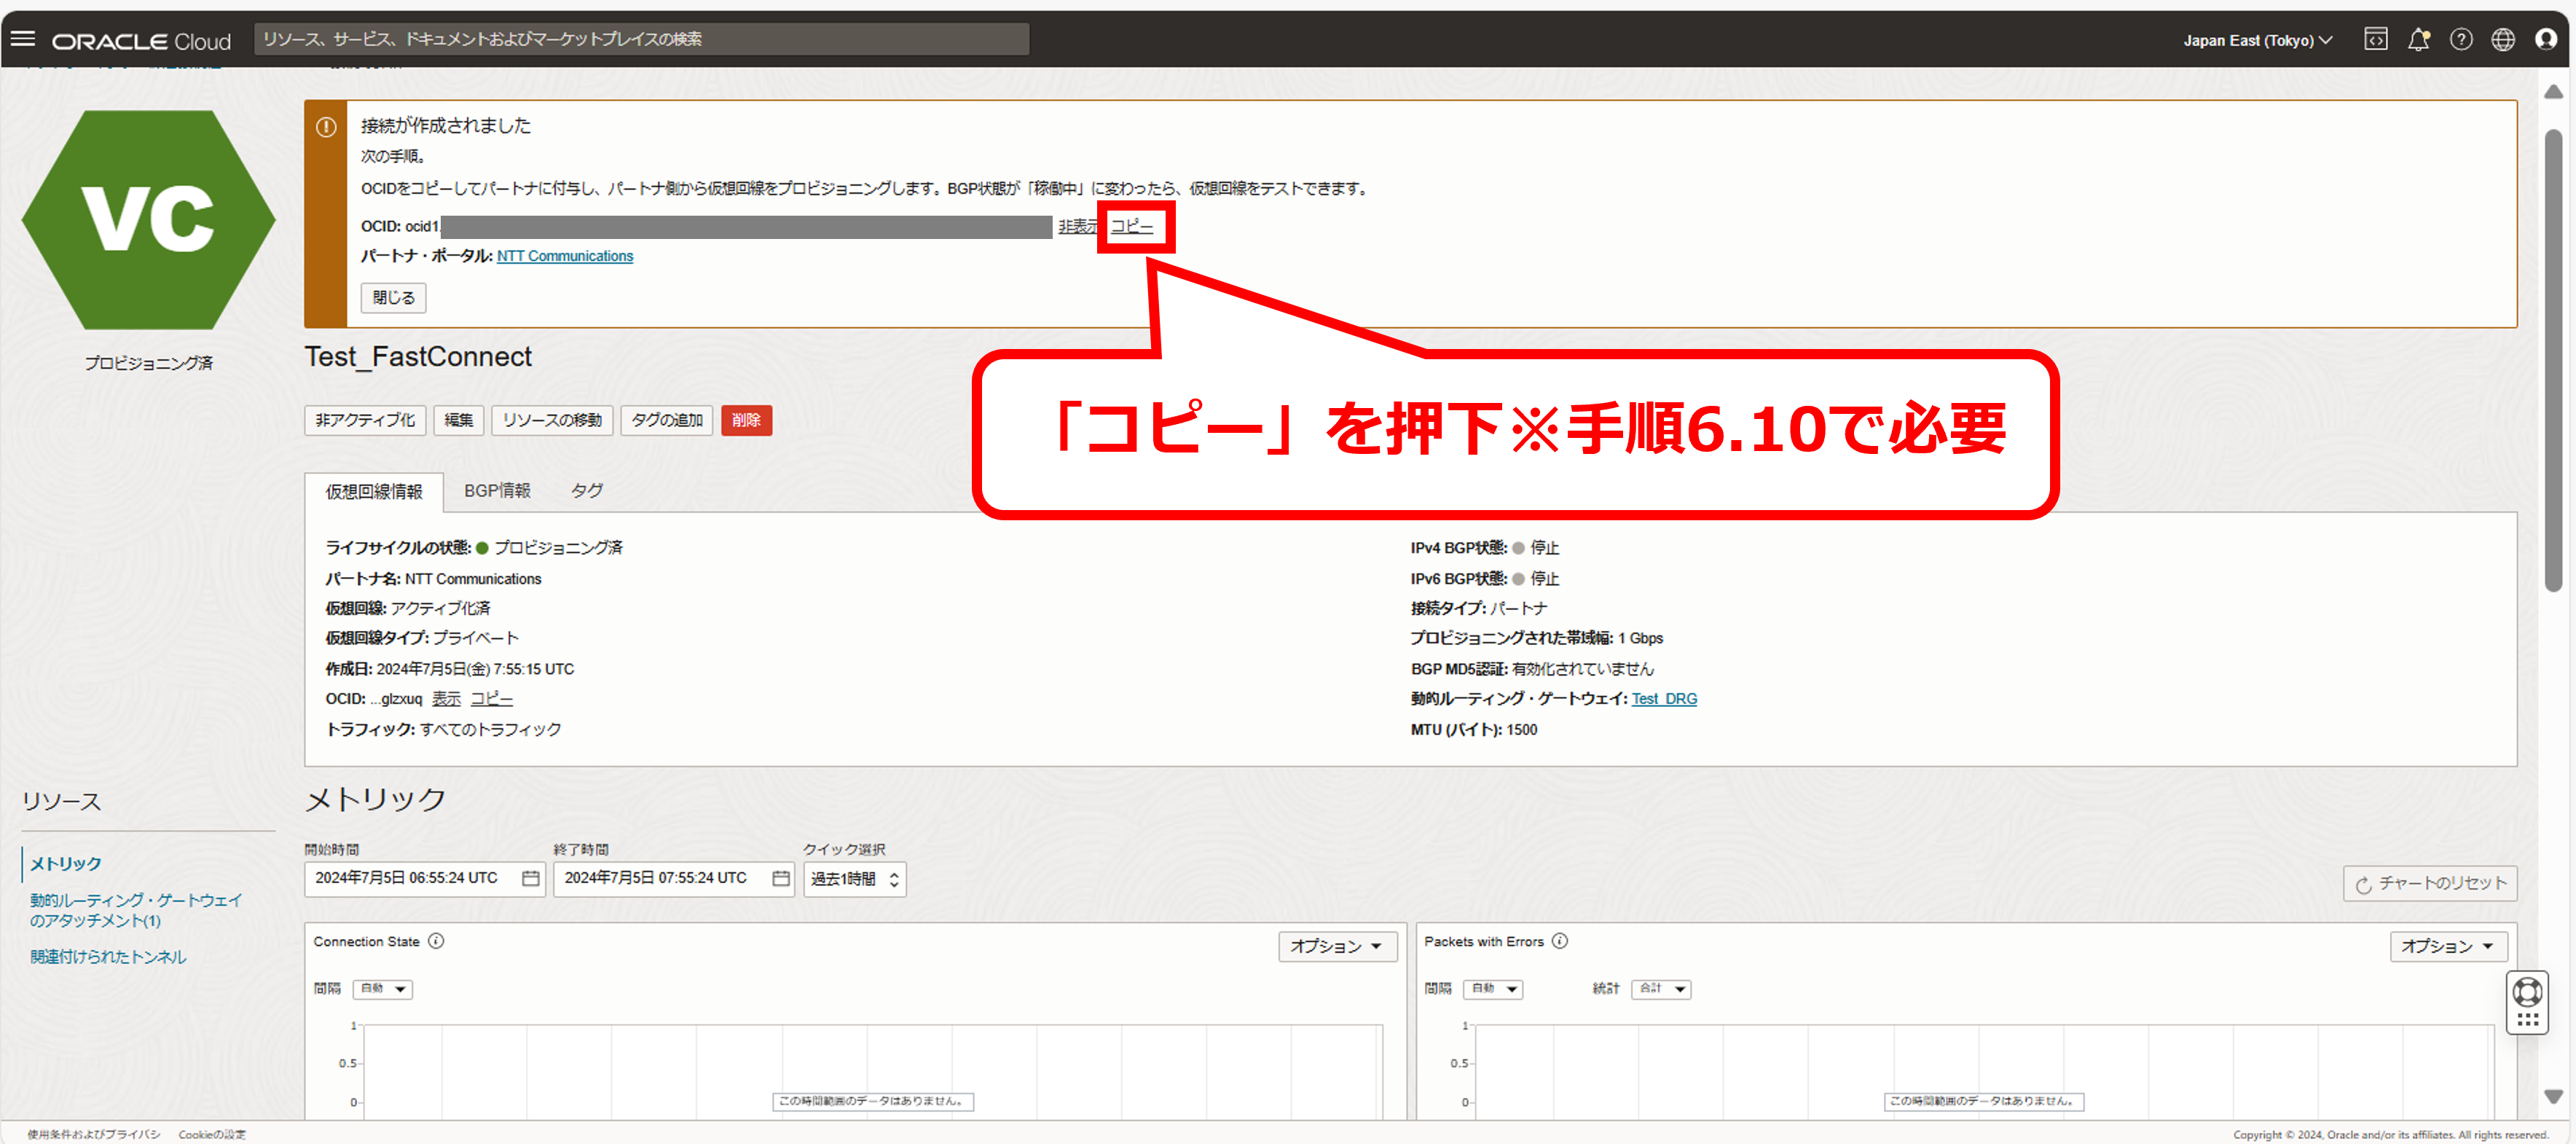Open the language globe icon
Viewport: 2576px width, 1144px height.
click(2503, 39)
